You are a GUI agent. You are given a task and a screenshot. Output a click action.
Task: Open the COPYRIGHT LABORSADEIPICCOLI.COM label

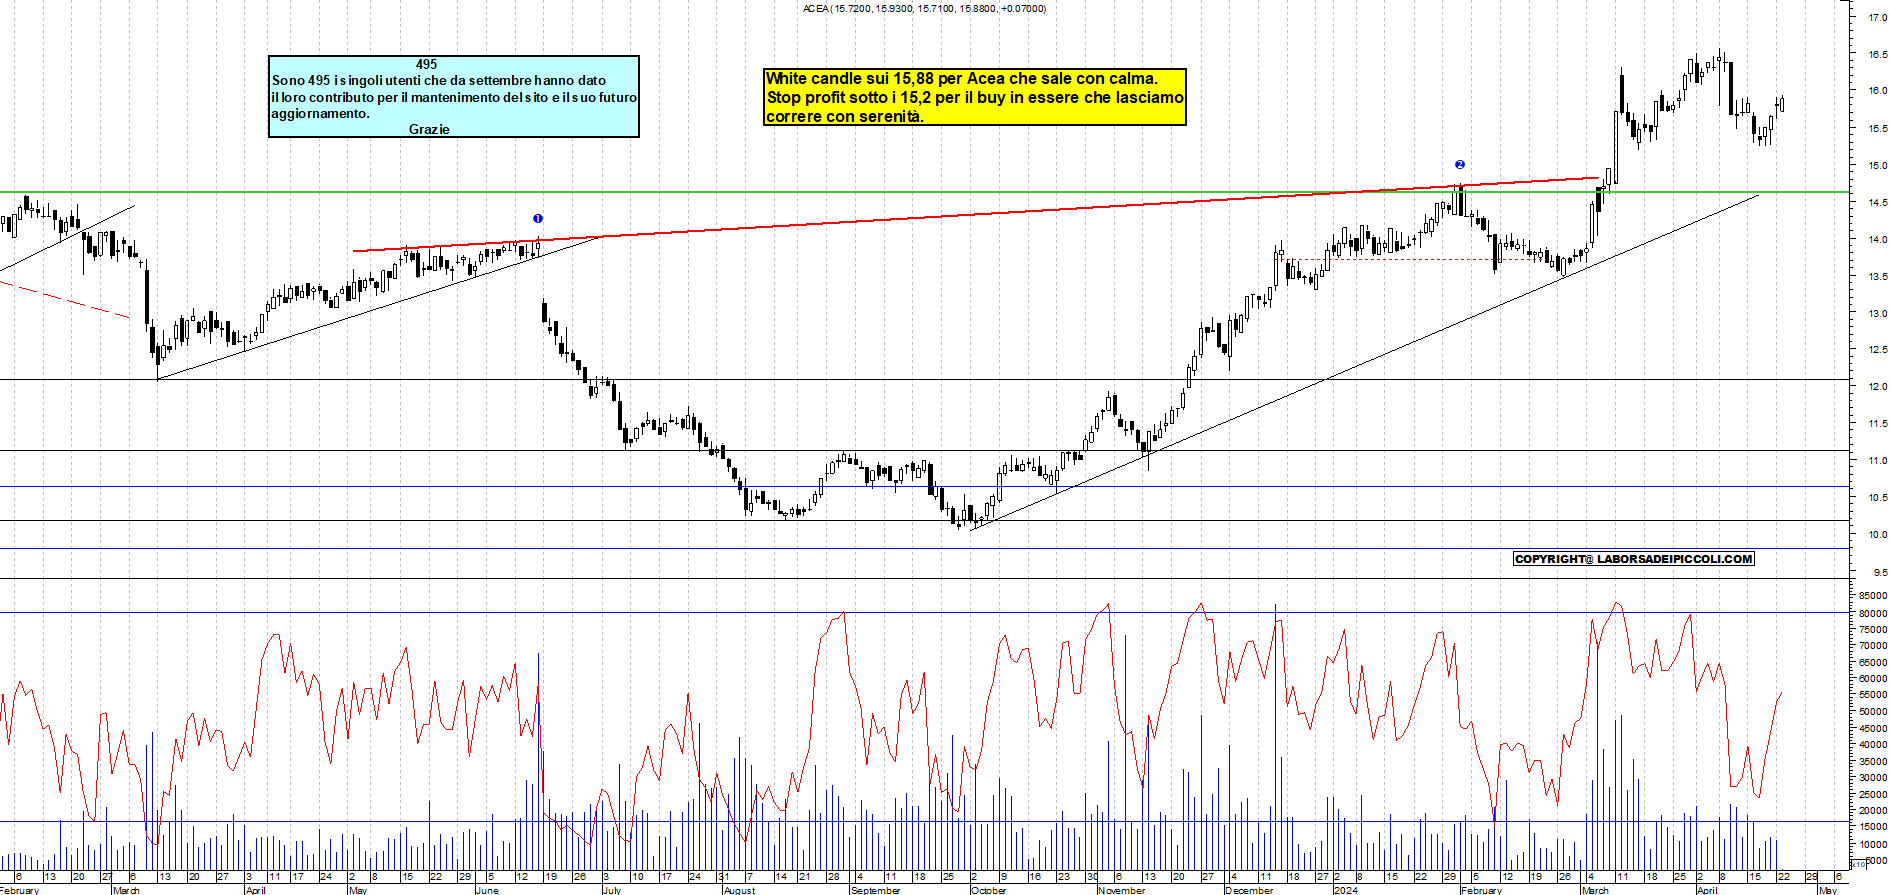(x=1634, y=559)
